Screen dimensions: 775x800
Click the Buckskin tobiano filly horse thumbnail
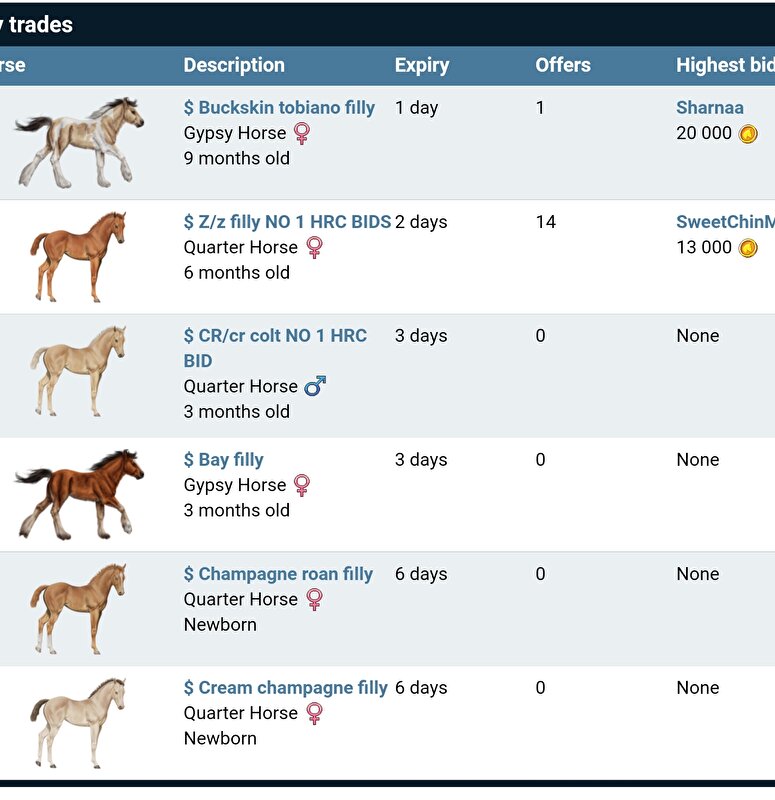[79, 142]
